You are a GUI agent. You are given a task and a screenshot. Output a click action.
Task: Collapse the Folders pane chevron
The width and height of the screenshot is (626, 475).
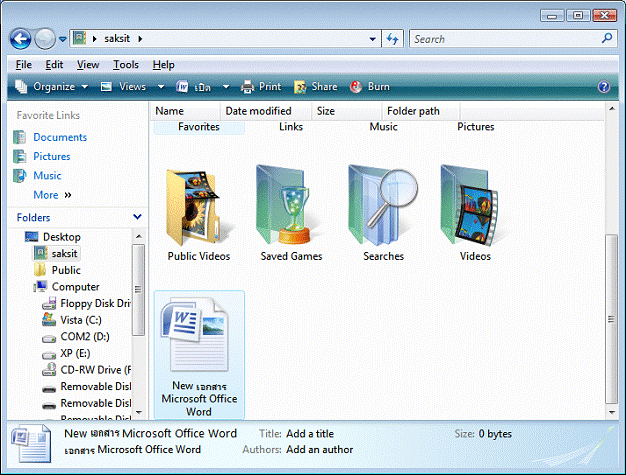click(x=137, y=217)
